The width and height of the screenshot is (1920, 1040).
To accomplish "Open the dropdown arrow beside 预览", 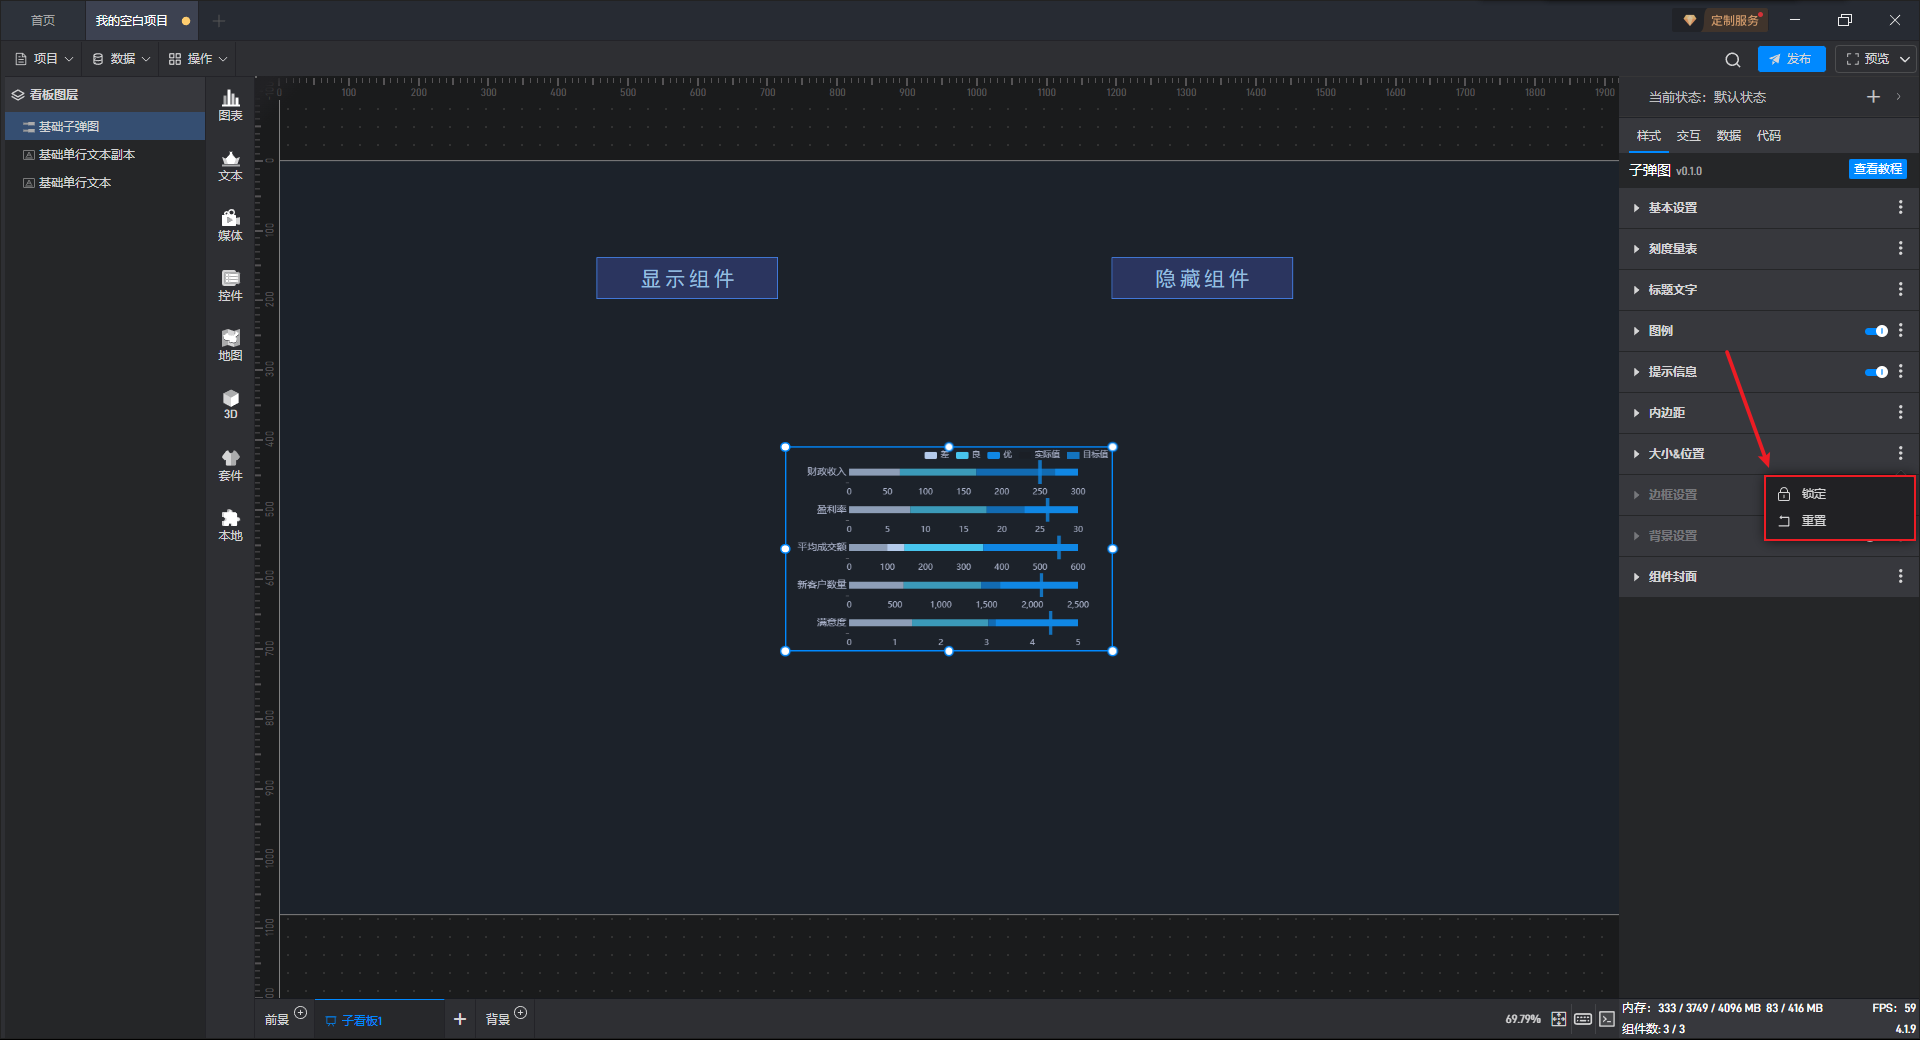I will pyautogui.click(x=1904, y=59).
